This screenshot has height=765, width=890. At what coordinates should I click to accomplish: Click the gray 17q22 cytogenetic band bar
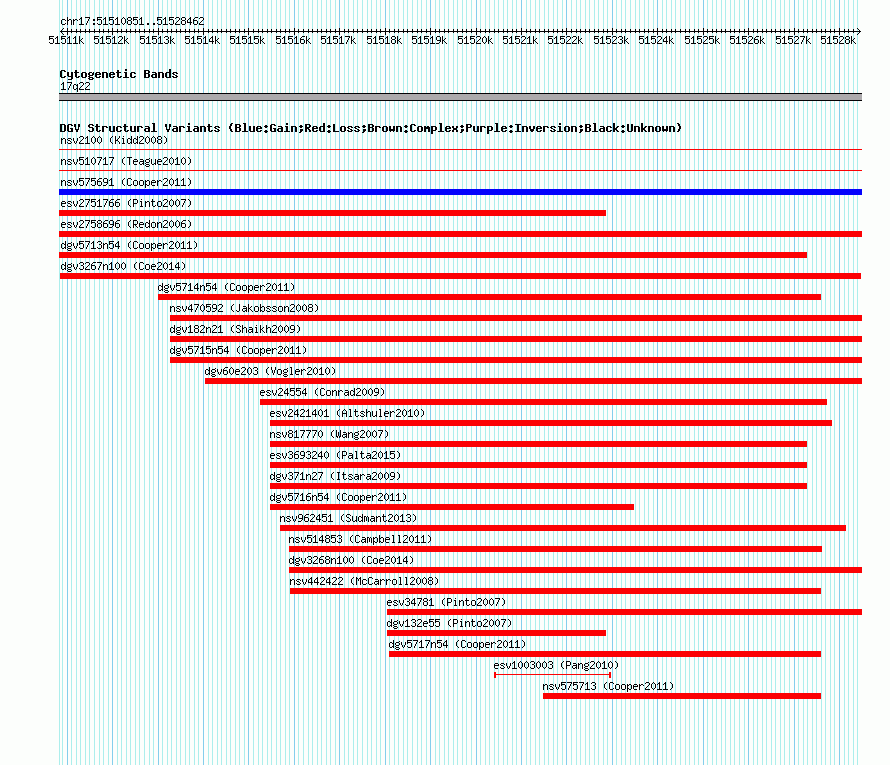pos(460,97)
